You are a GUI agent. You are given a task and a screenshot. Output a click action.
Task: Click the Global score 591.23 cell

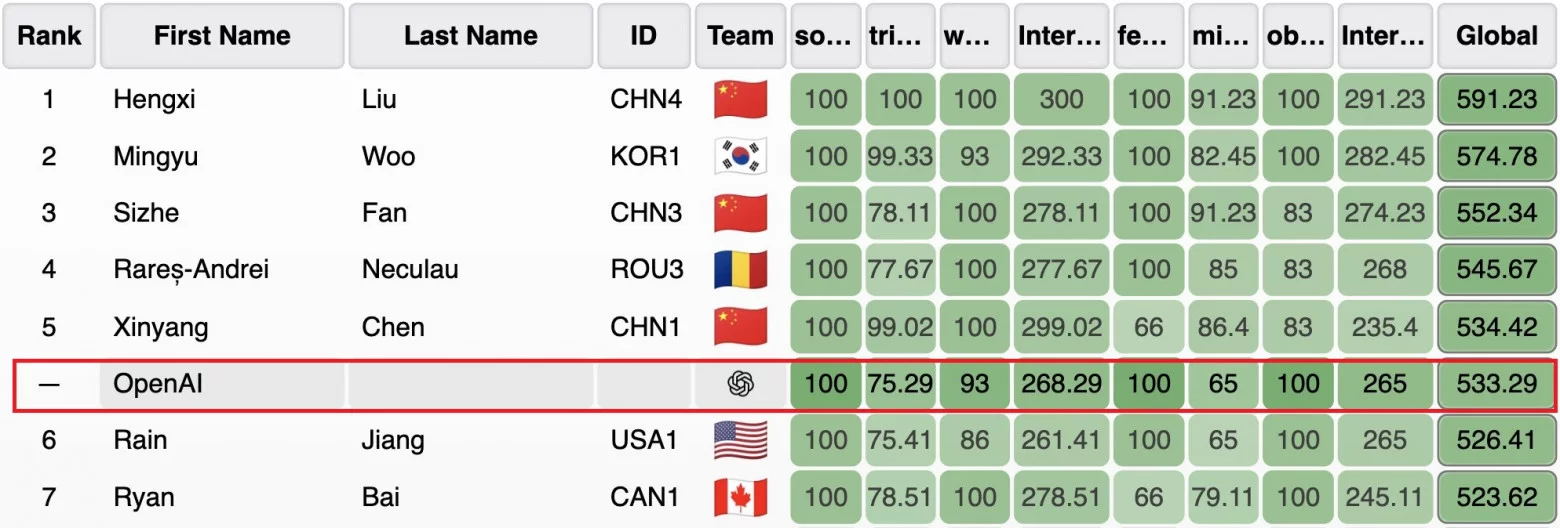coord(1497,99)
